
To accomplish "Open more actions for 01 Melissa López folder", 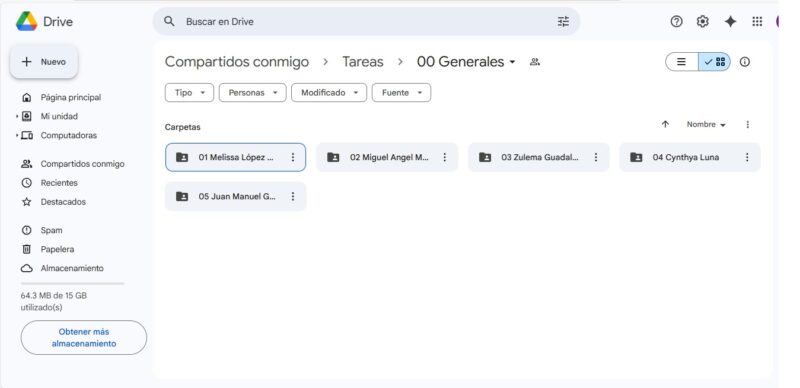I will pos(293,157).
